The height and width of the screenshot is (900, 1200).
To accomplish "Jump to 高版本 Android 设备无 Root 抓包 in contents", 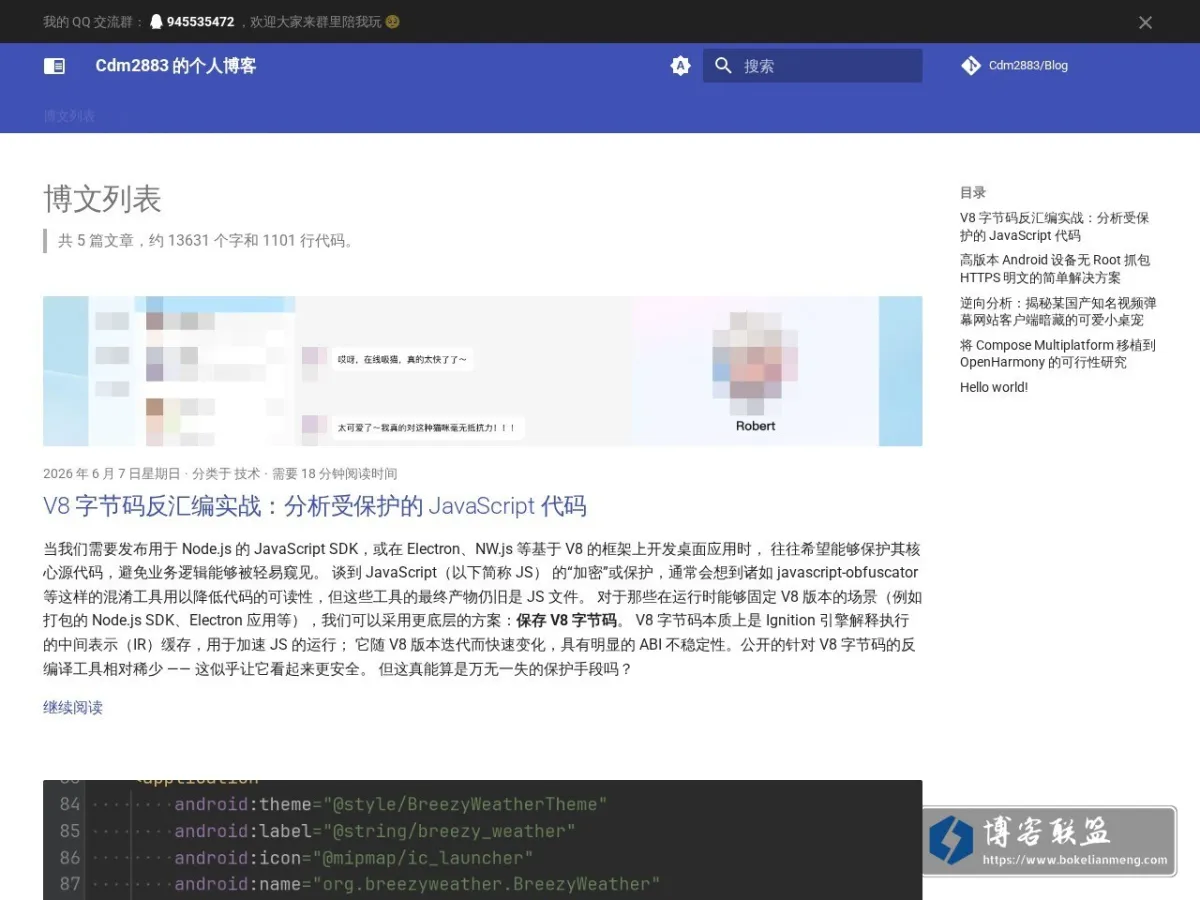I will point(1055,269).
